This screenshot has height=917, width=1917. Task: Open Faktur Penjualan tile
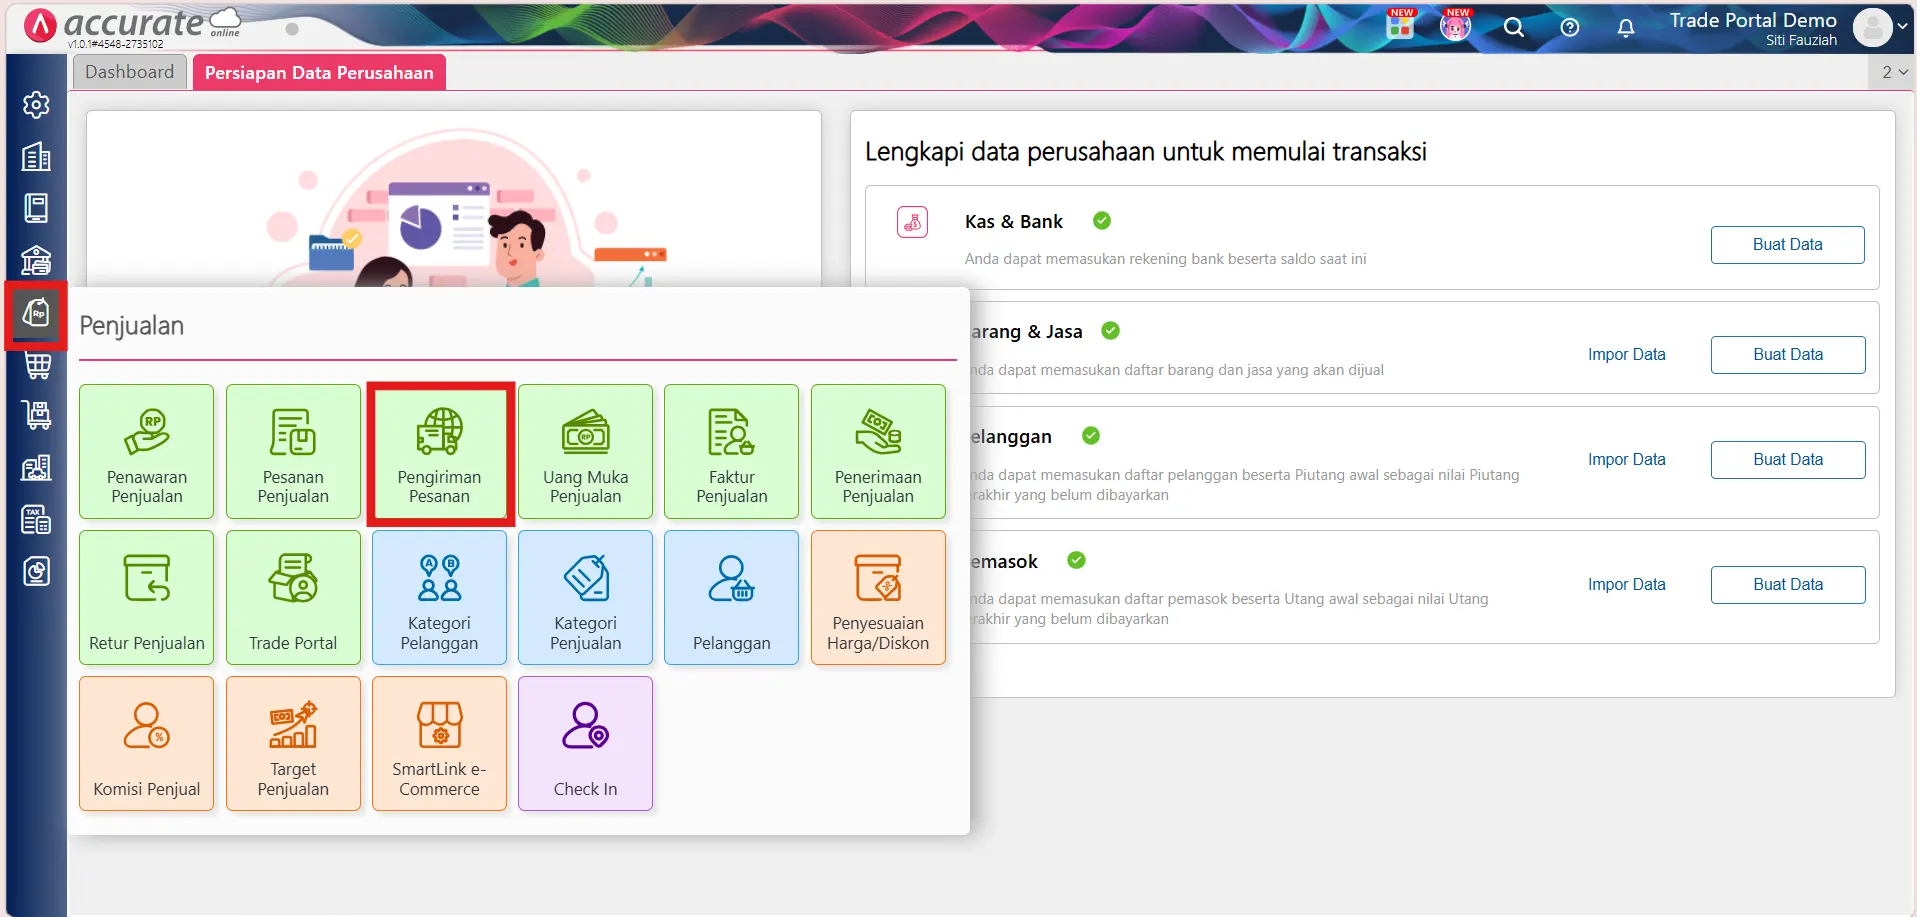[731, 452]
